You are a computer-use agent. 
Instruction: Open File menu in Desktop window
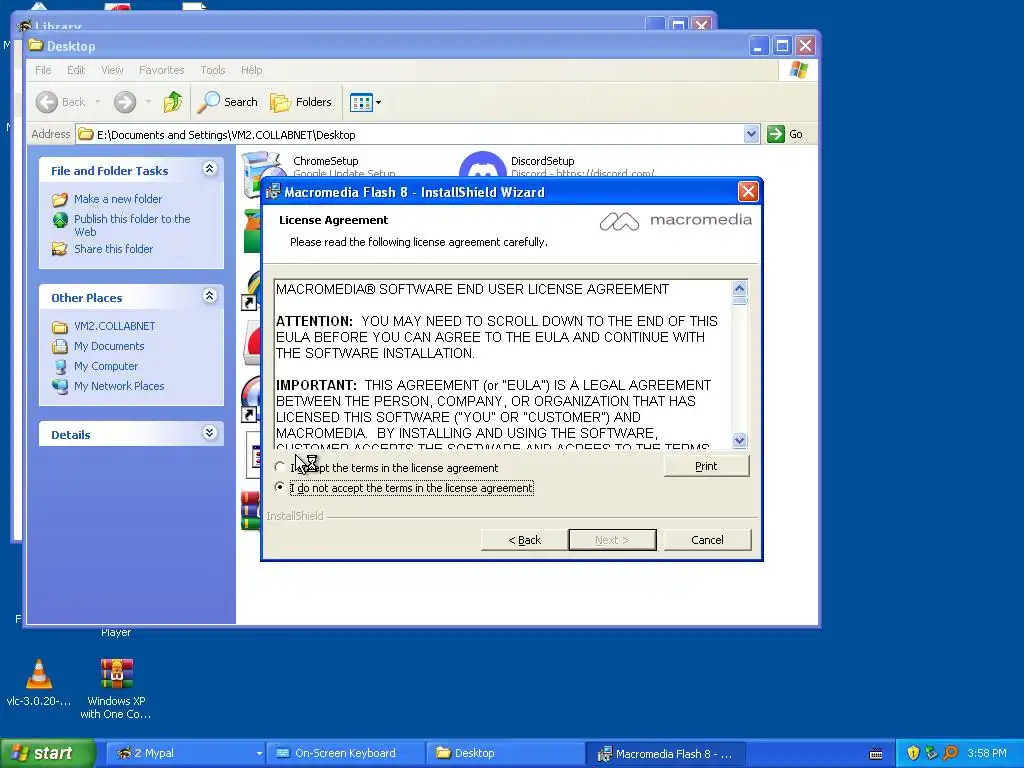click(43, 70)
